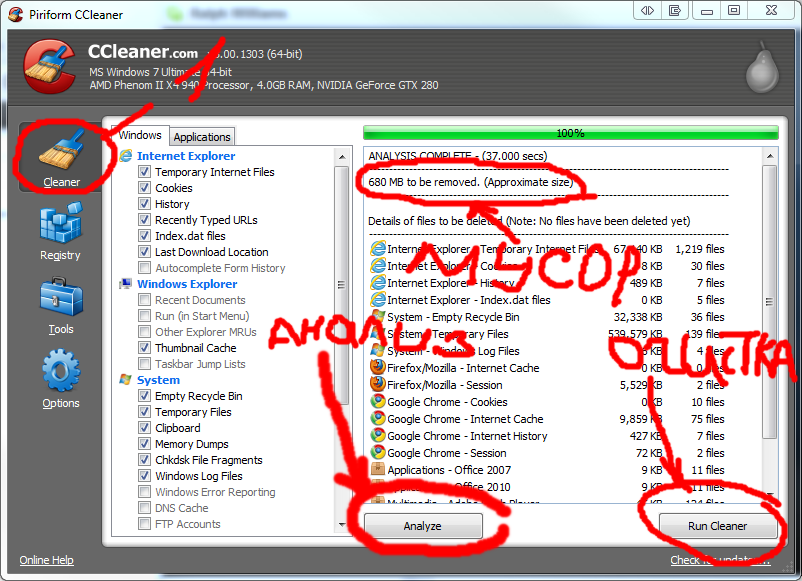Select Windows Explorer category heading

(187, 284)
